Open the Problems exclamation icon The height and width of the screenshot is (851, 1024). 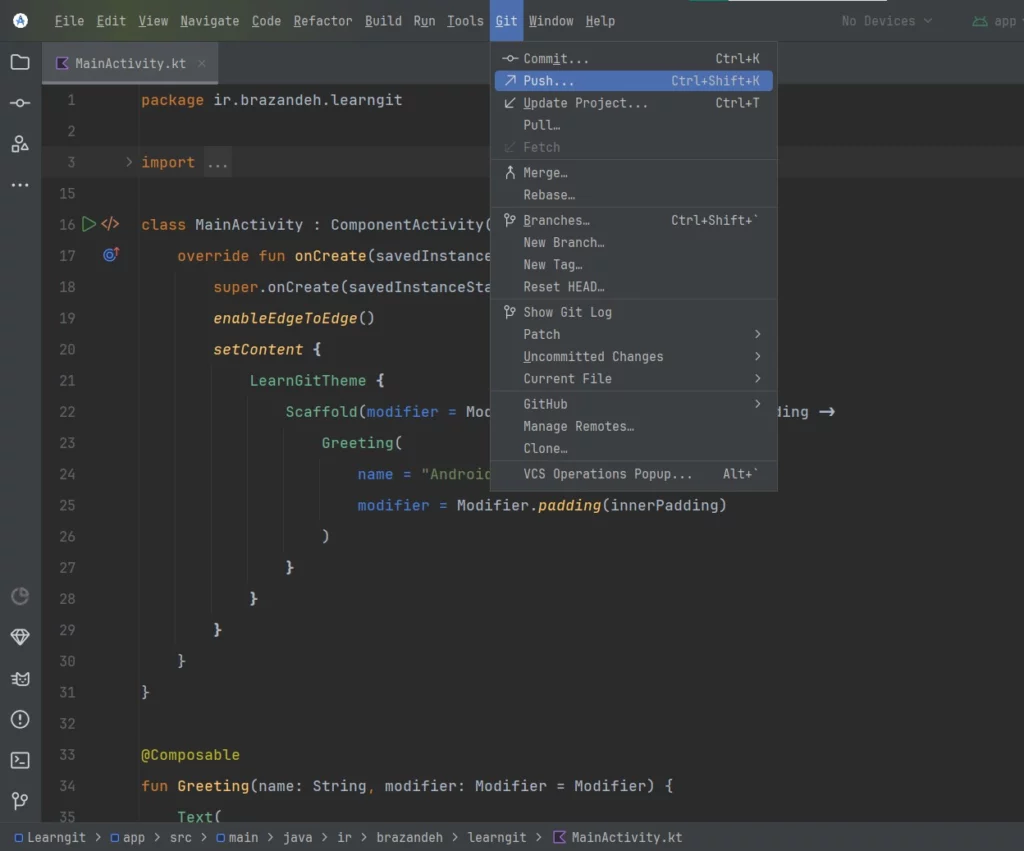tap(20, 719)
